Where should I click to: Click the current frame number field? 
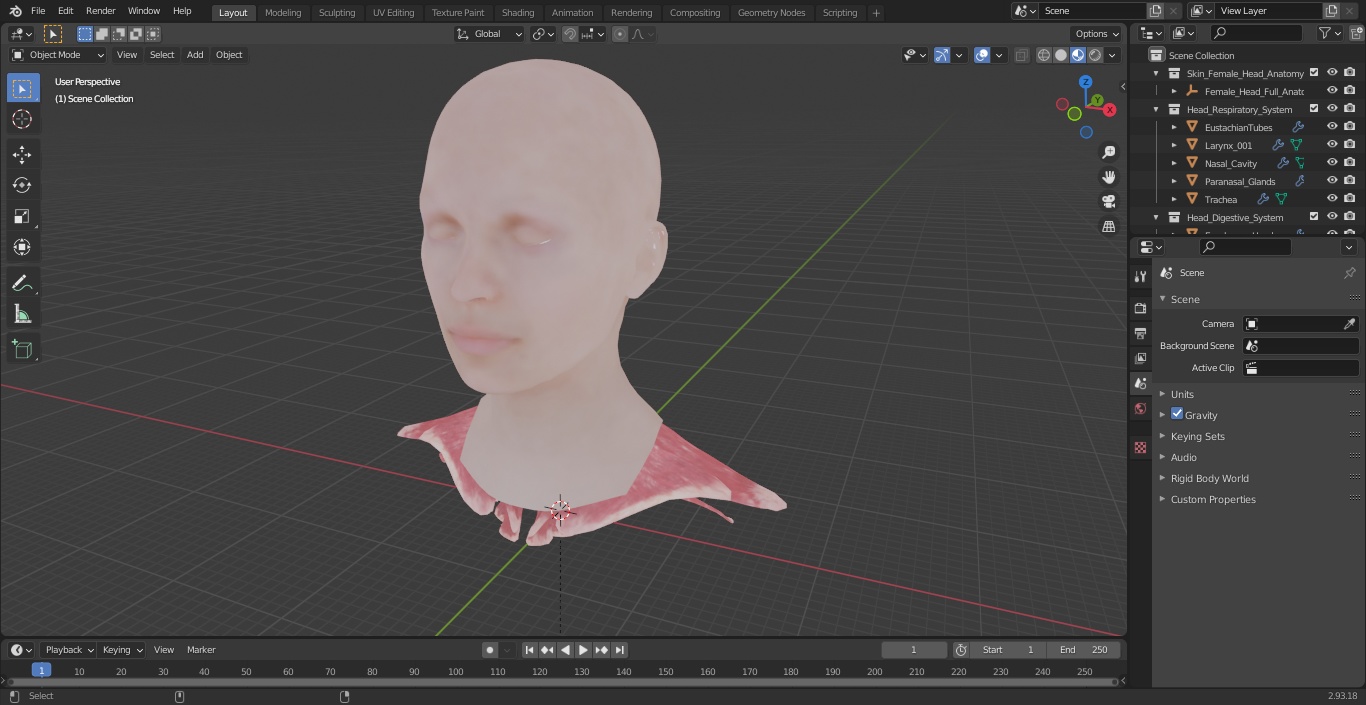[914, 650]
